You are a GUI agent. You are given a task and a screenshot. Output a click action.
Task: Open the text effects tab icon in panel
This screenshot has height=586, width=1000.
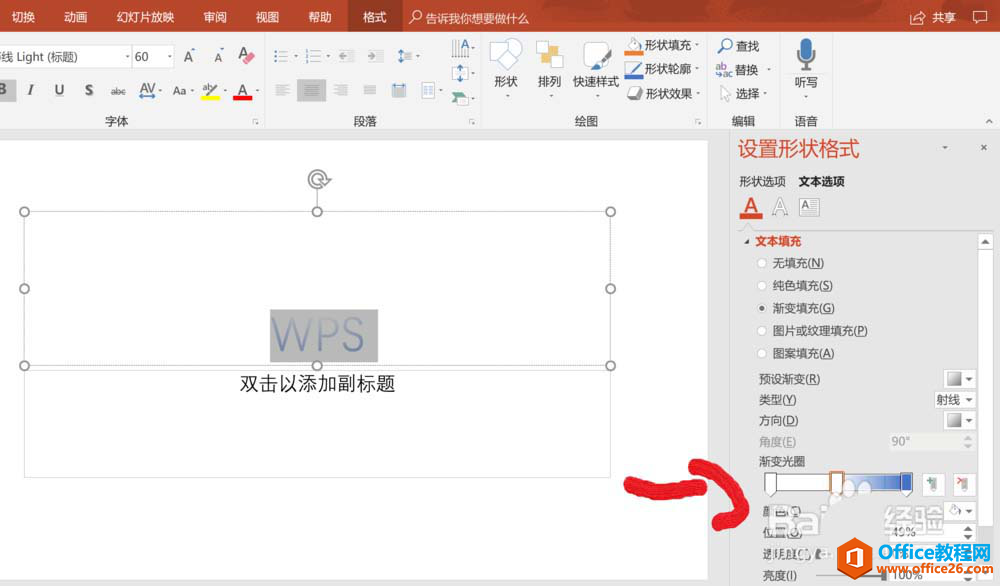[780, 207]
